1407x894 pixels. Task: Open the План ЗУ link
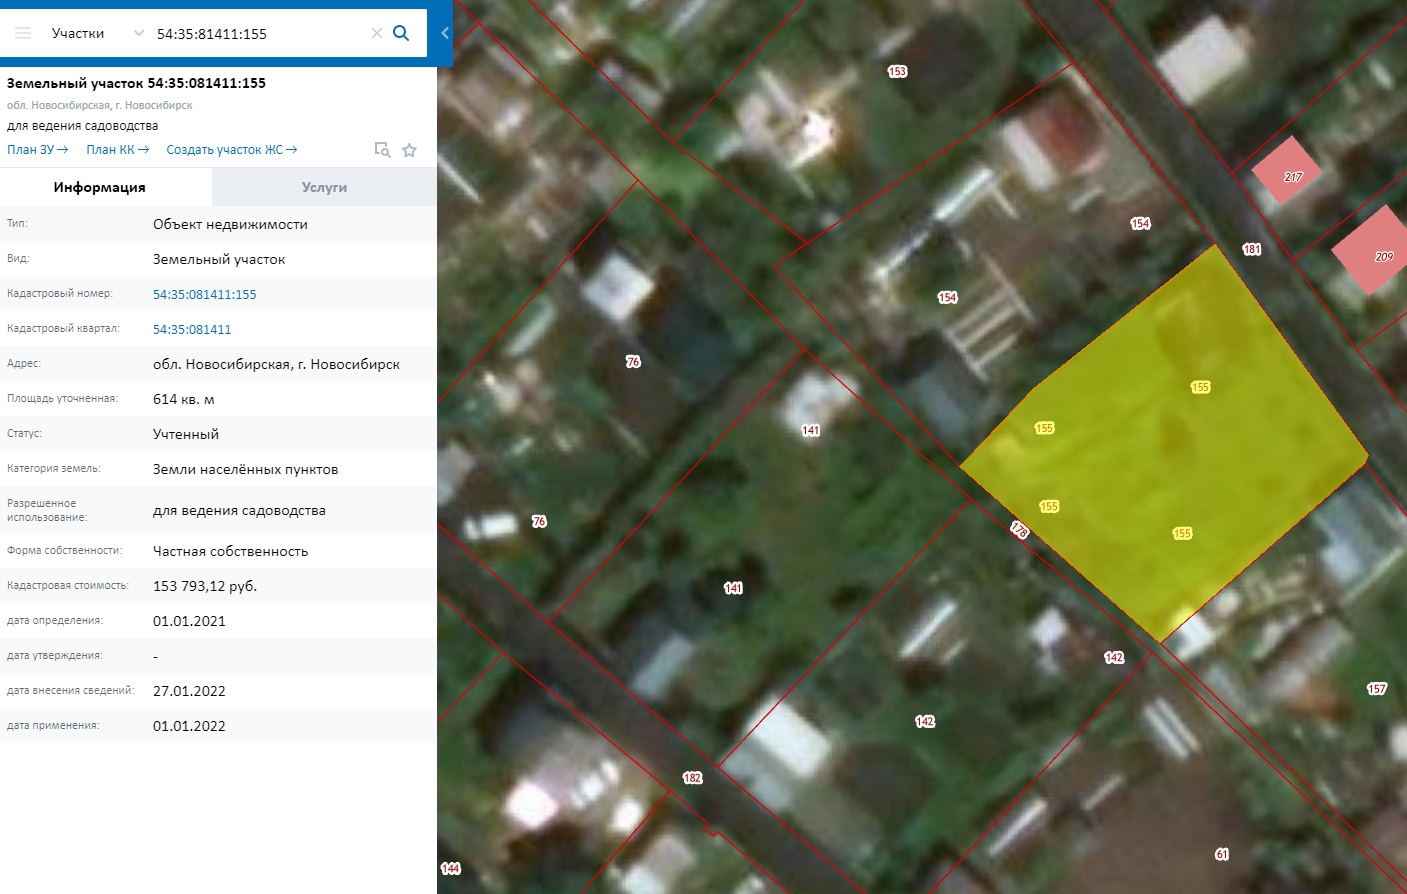tap(37, 150)
